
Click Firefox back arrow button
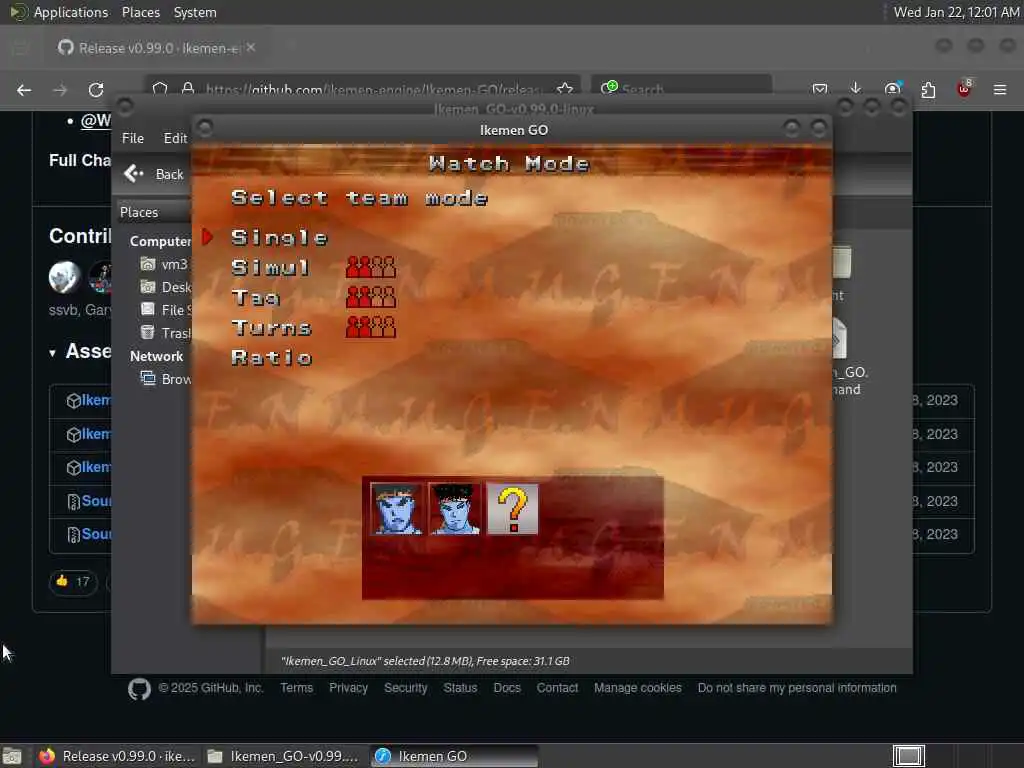coord(24,89)
